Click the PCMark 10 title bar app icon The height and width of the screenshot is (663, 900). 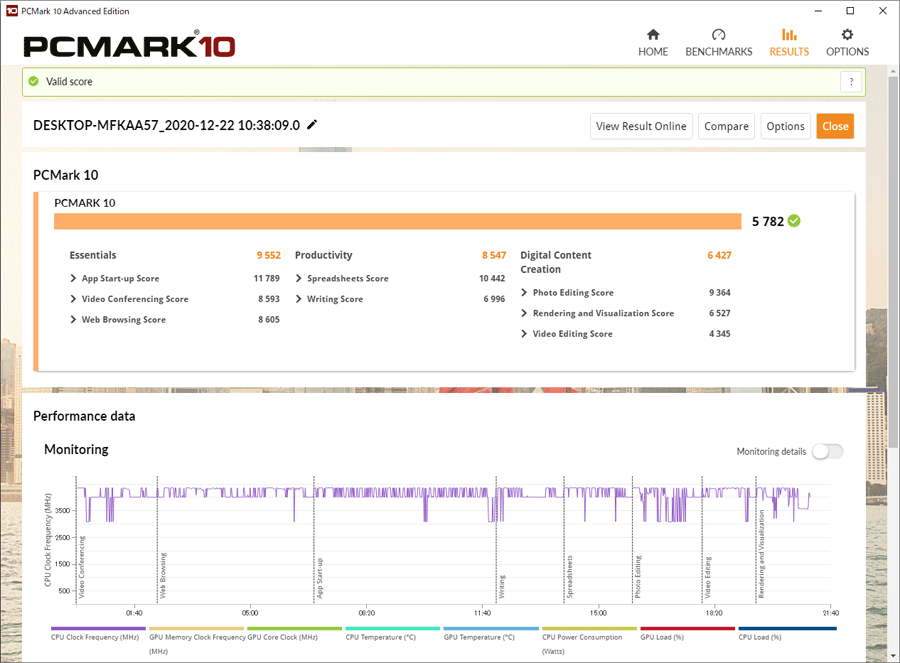coord(11,11)
